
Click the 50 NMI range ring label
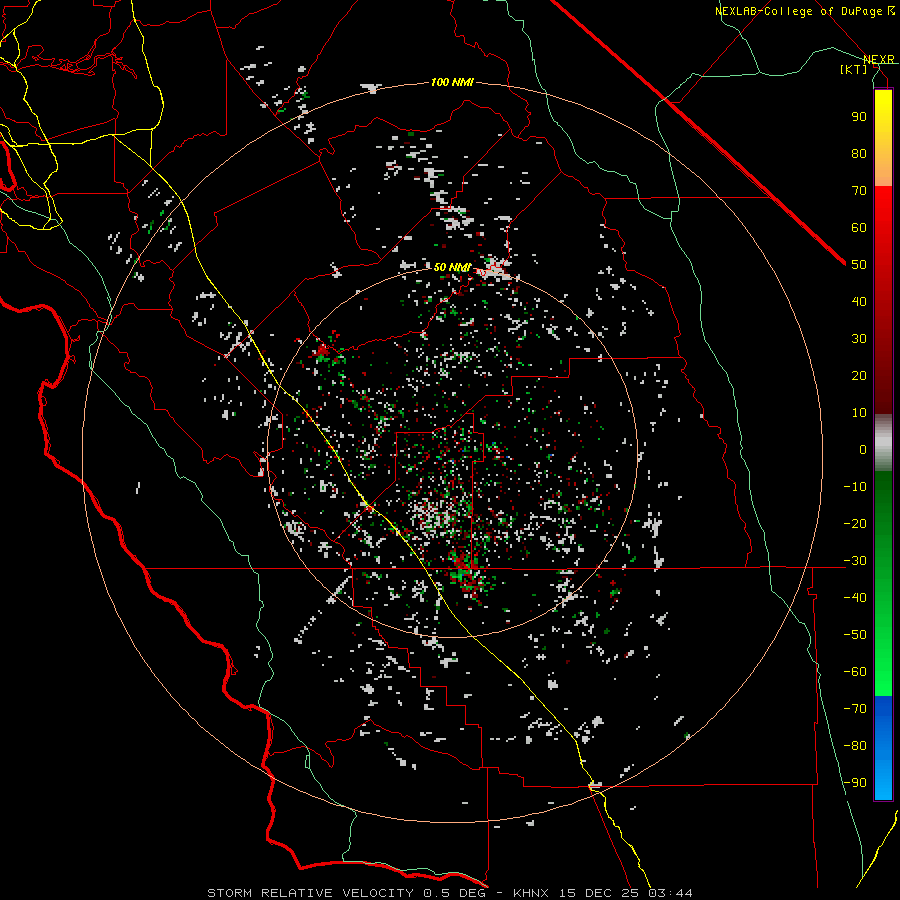(x=451, y=267)
